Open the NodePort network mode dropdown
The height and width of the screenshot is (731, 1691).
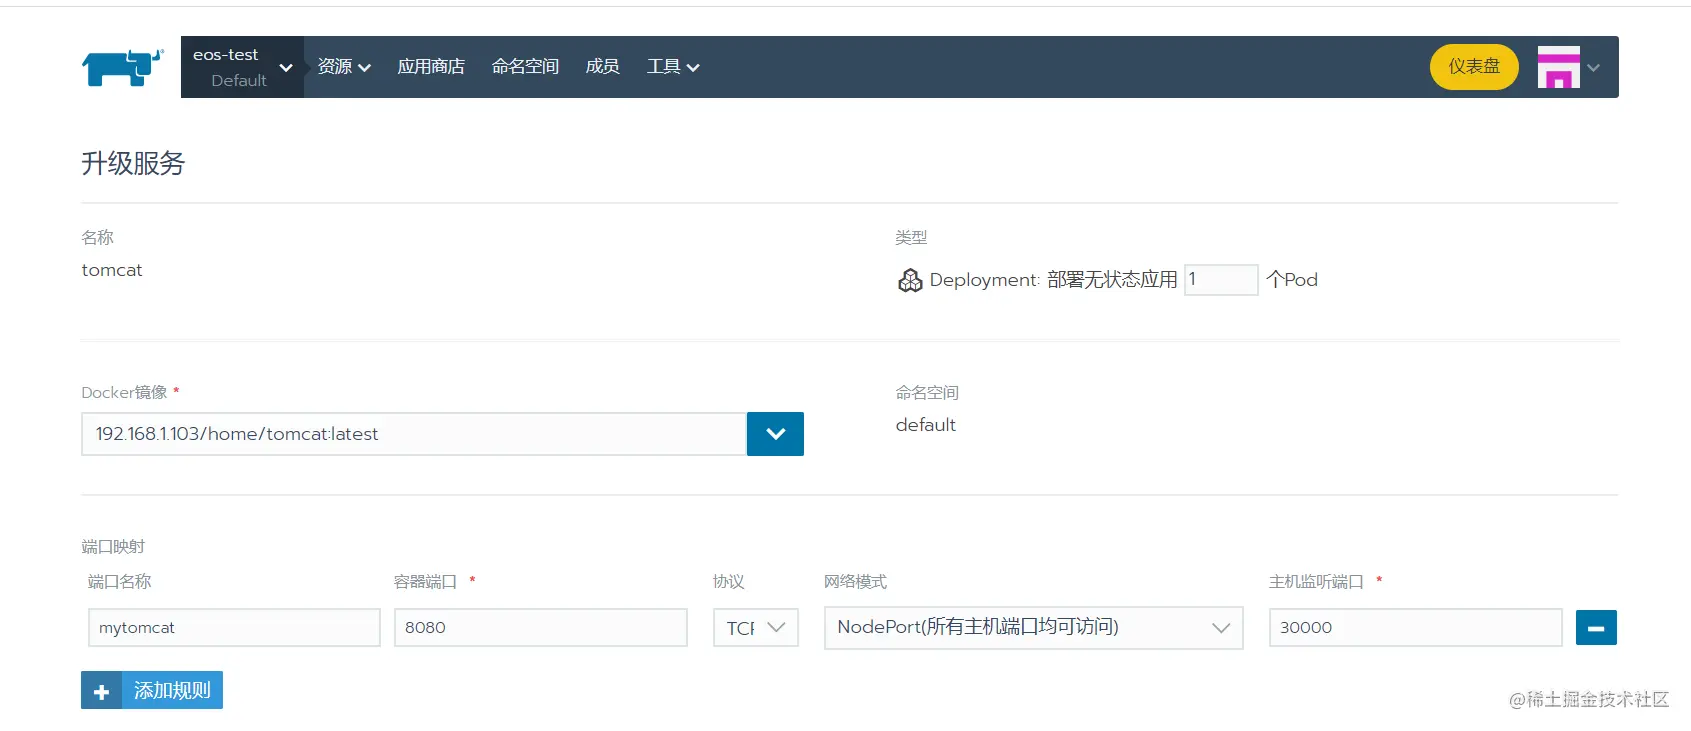(1033, 628)
